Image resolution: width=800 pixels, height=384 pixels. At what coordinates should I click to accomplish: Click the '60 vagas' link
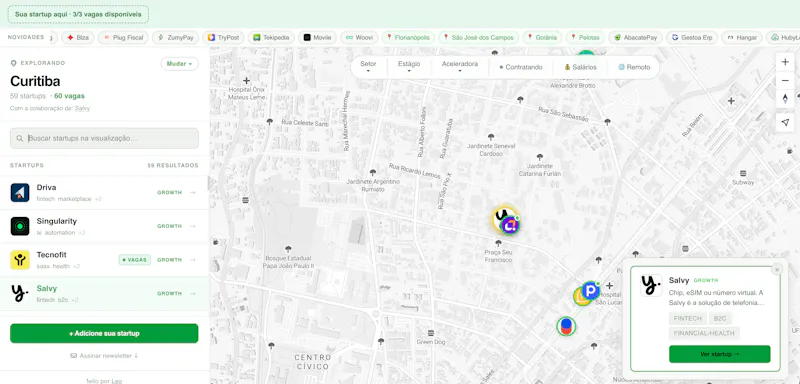coord(69,96)
